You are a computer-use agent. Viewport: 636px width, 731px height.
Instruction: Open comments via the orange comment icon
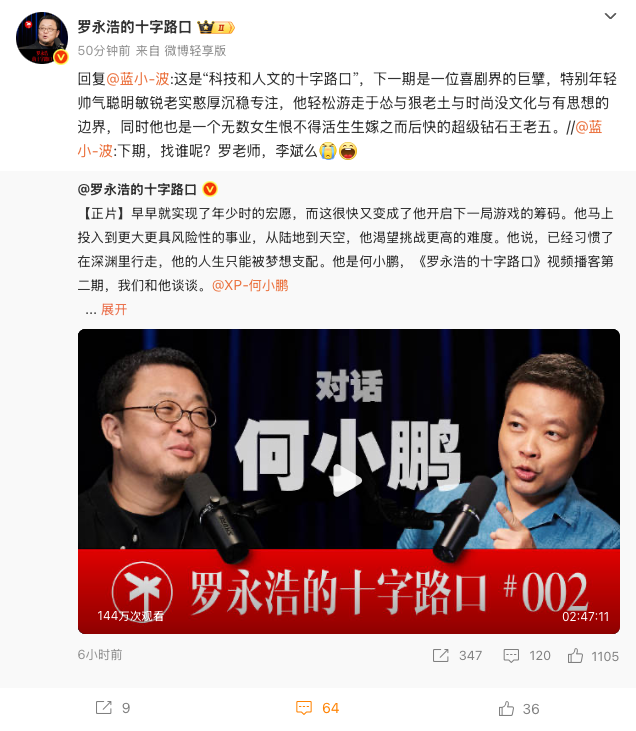tap(304, 708)
